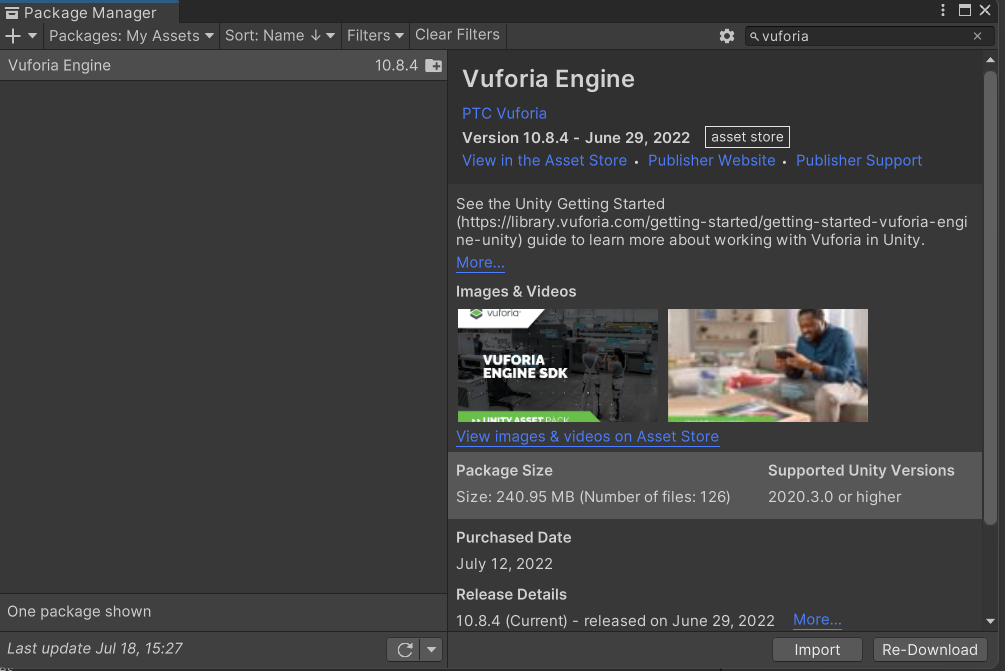The height and width of the screenshot is (671, 1005).
Task: Open the Packages: My Assets dropdown
Action: pos(130,35)
